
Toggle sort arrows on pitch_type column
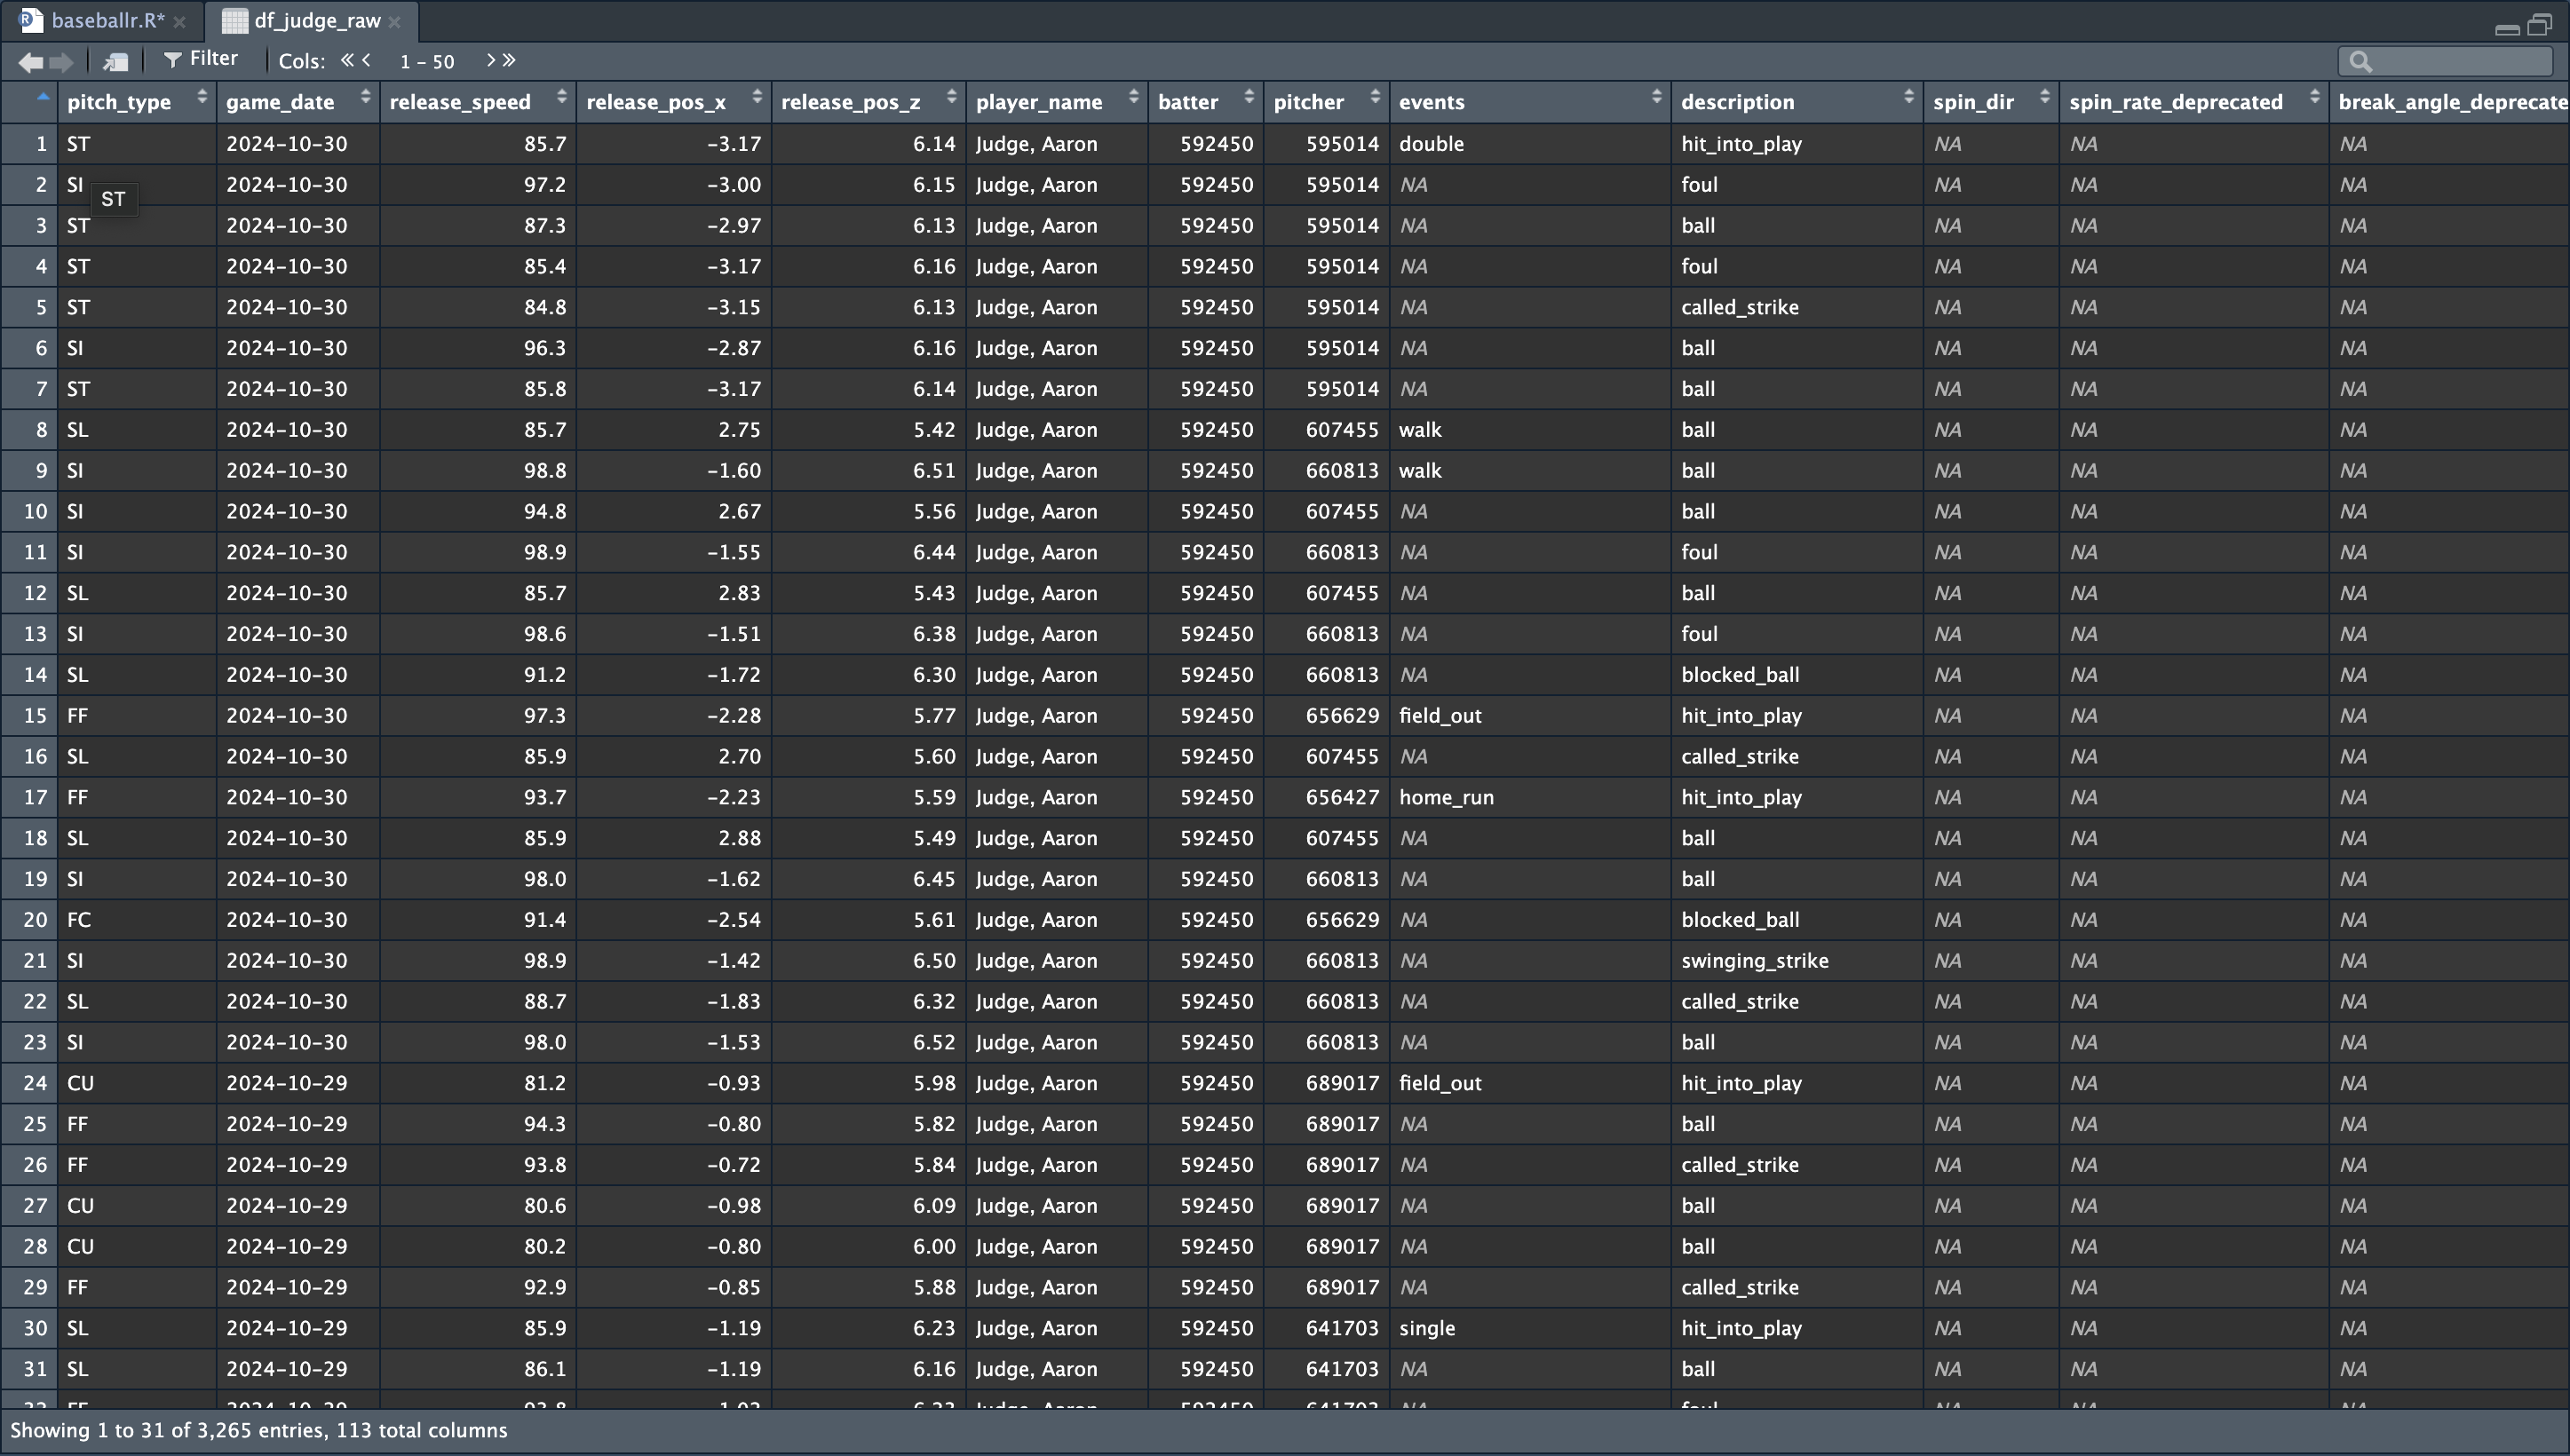click(x=202, y=97)
